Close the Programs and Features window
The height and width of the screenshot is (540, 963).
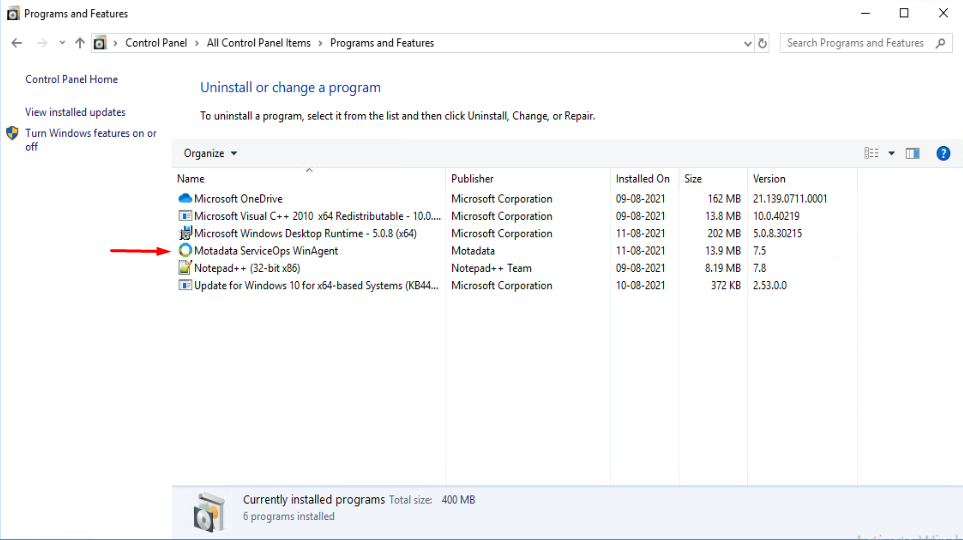click(943, 14)
